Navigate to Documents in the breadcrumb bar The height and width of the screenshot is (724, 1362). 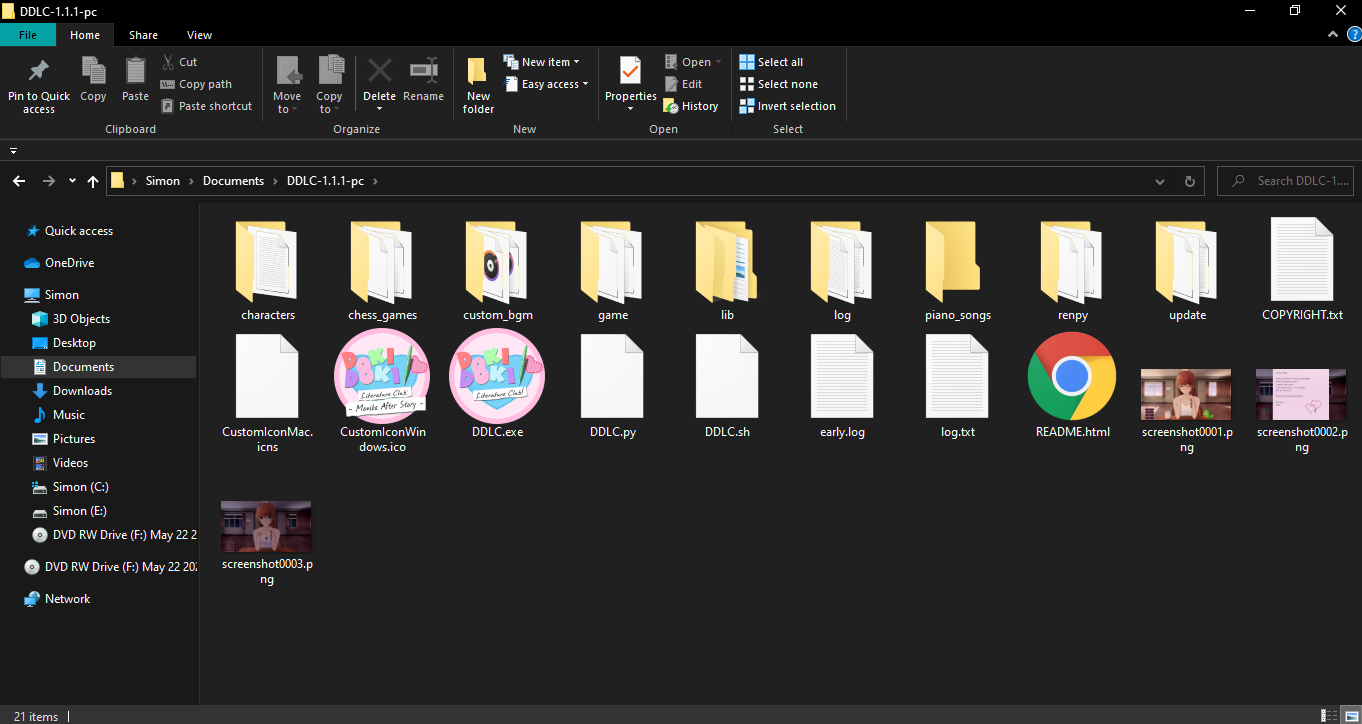tap(233, 181)
